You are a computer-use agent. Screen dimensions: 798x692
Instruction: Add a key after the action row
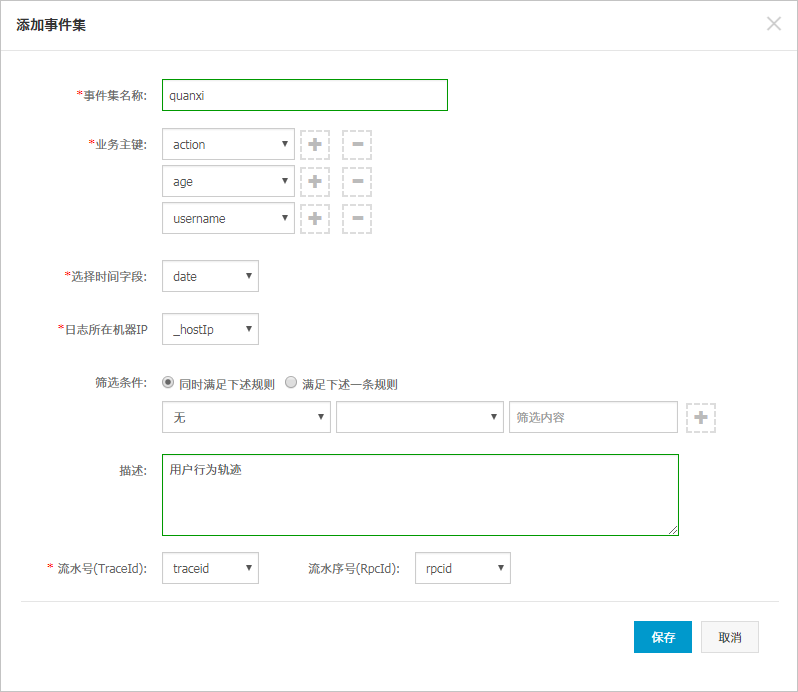coord(315,145)
